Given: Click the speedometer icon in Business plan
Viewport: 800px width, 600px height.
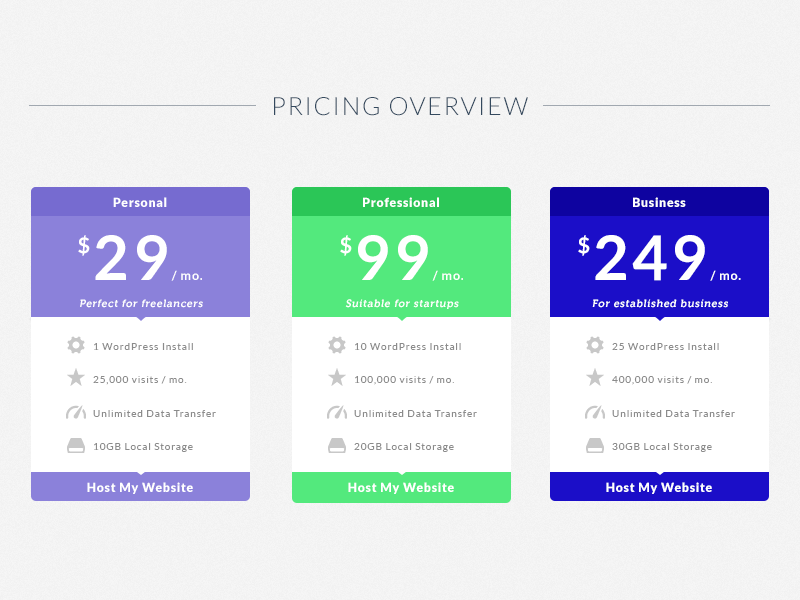Looking at the screenshot, I should coord(595,412).
